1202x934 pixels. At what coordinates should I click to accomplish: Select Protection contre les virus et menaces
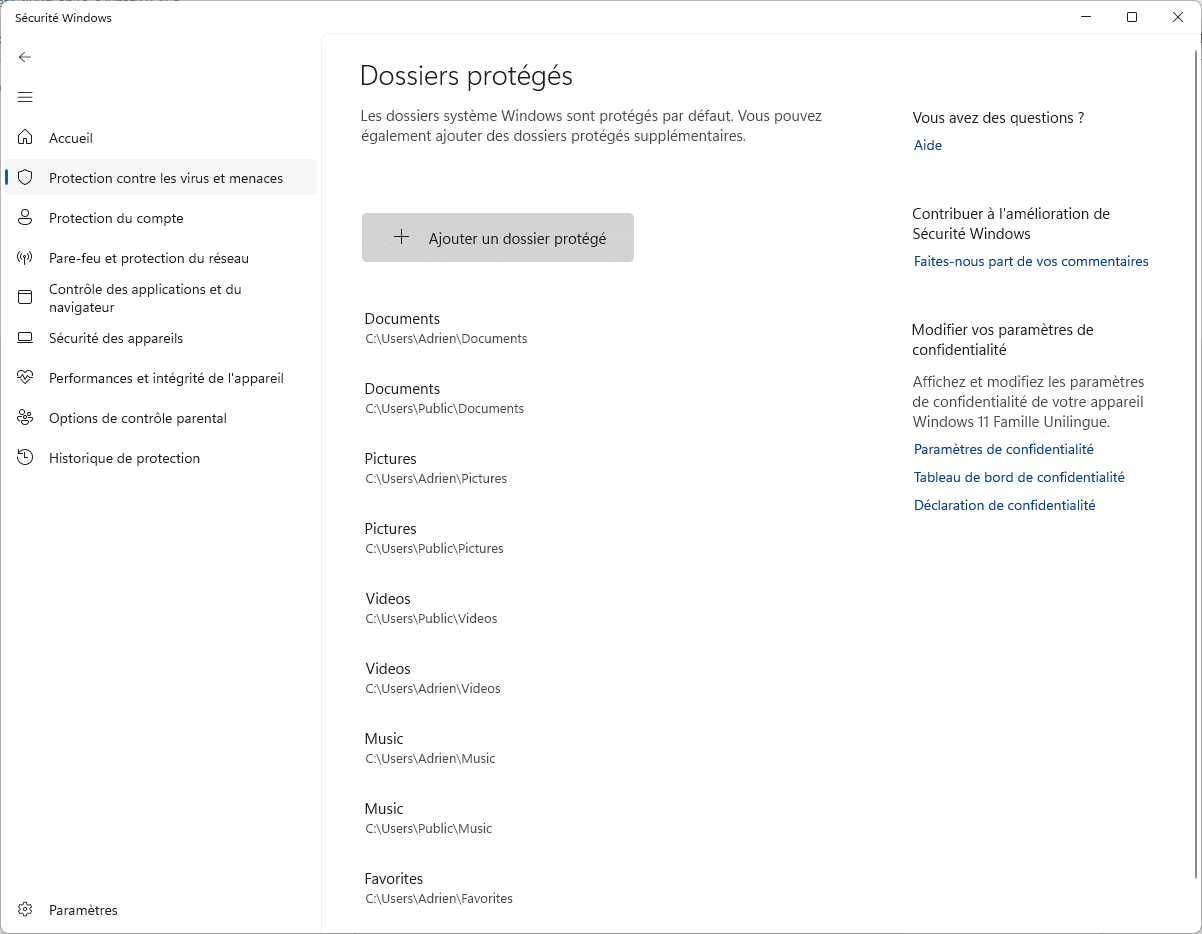click(x=161, y=178)
